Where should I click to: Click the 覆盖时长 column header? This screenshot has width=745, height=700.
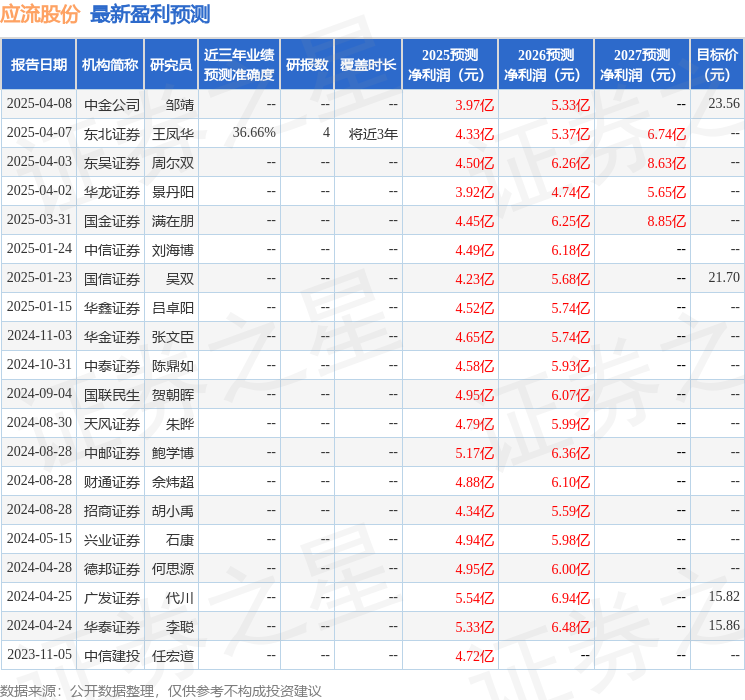coord(368,65)
